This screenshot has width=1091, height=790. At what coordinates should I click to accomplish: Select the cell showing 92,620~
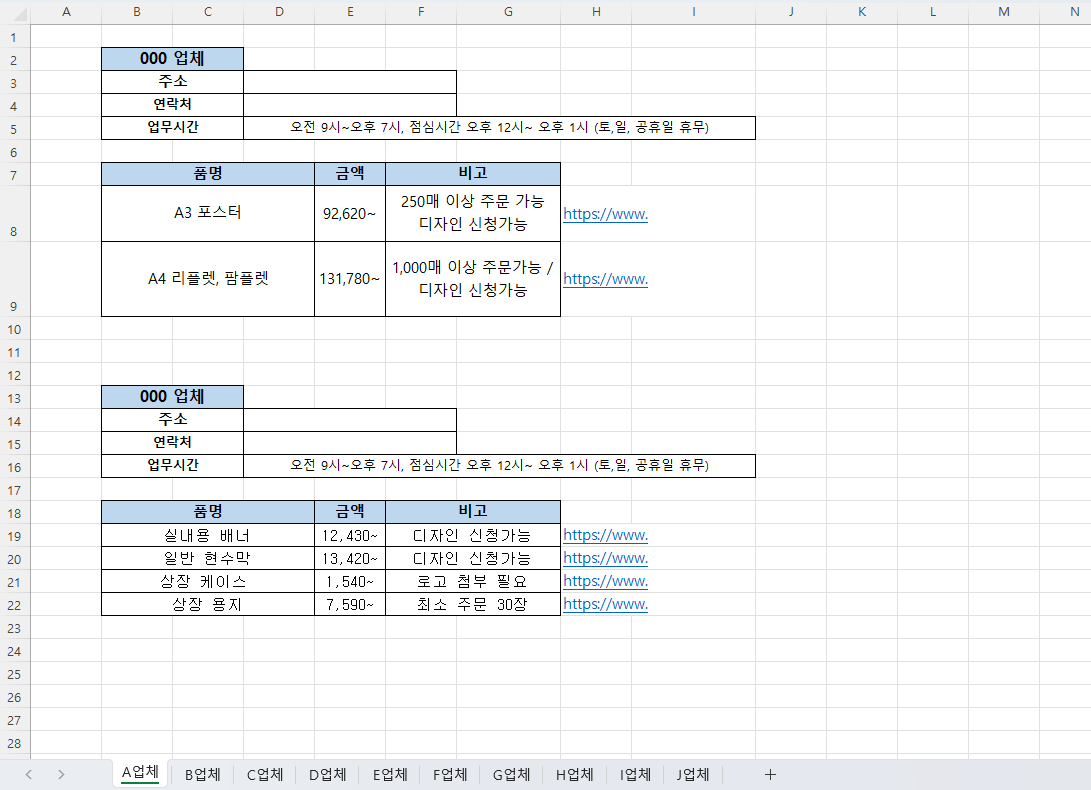[350, 213]
